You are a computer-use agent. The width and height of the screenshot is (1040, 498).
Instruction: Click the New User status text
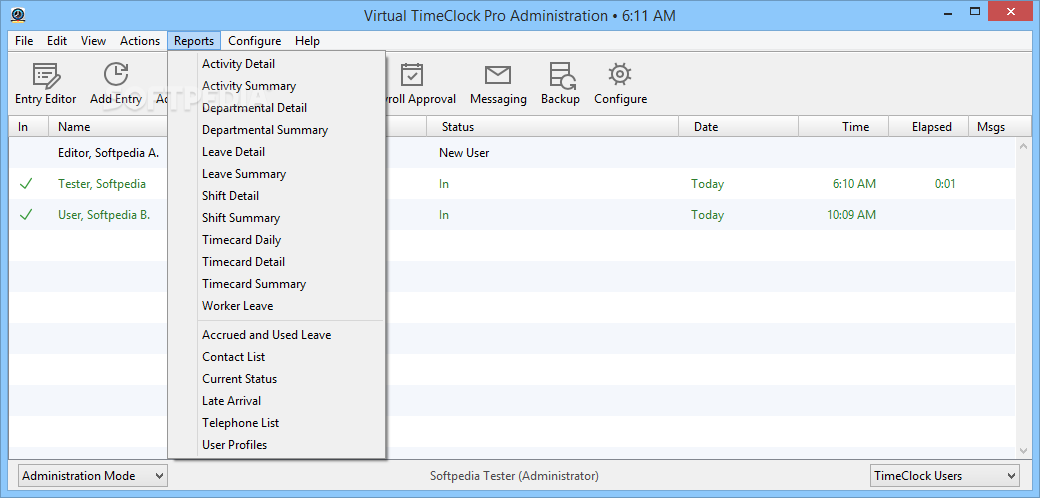click(464, 153)
